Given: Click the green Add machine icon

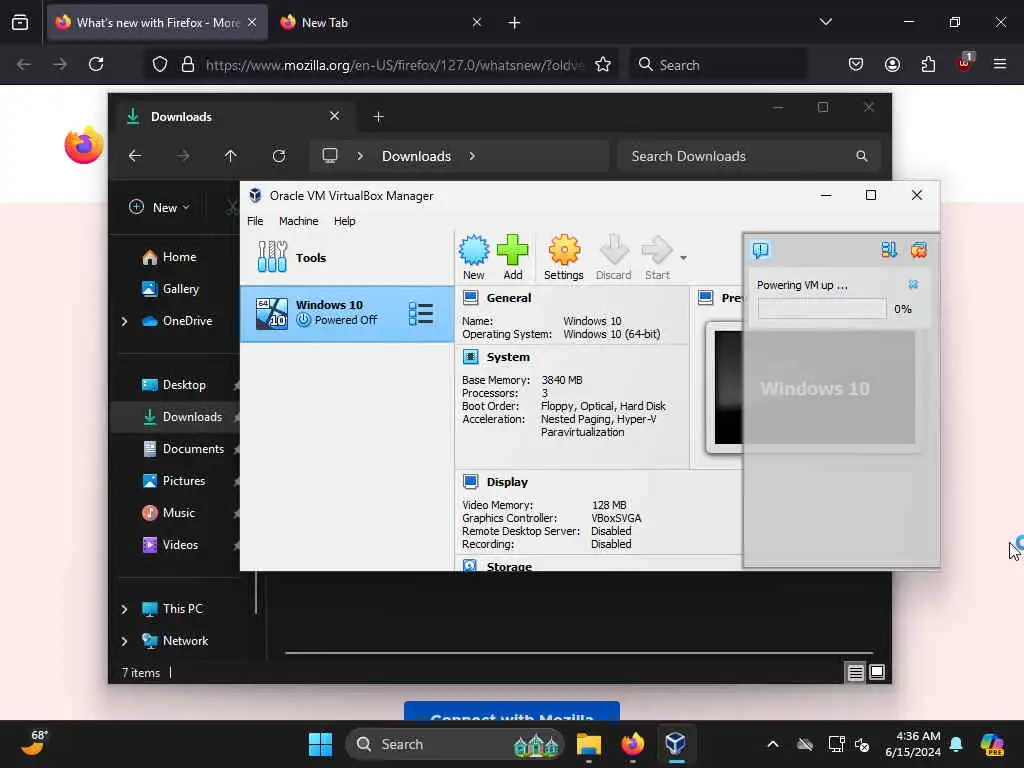Looking at the screenshot, I should tap(513, 257).
